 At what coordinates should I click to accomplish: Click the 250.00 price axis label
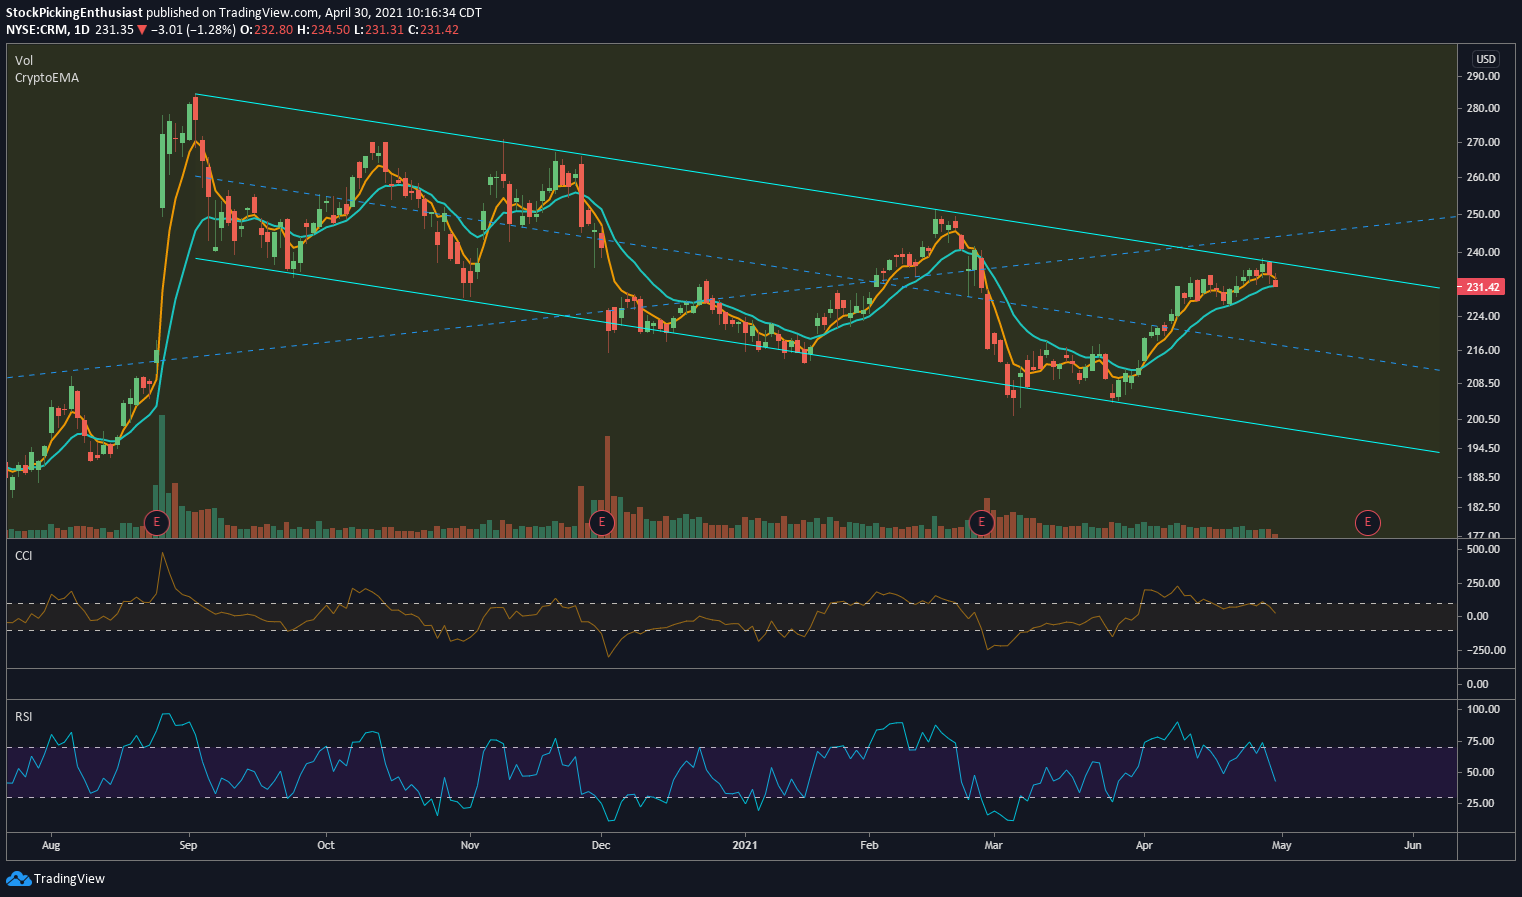tap(1483, 214)
